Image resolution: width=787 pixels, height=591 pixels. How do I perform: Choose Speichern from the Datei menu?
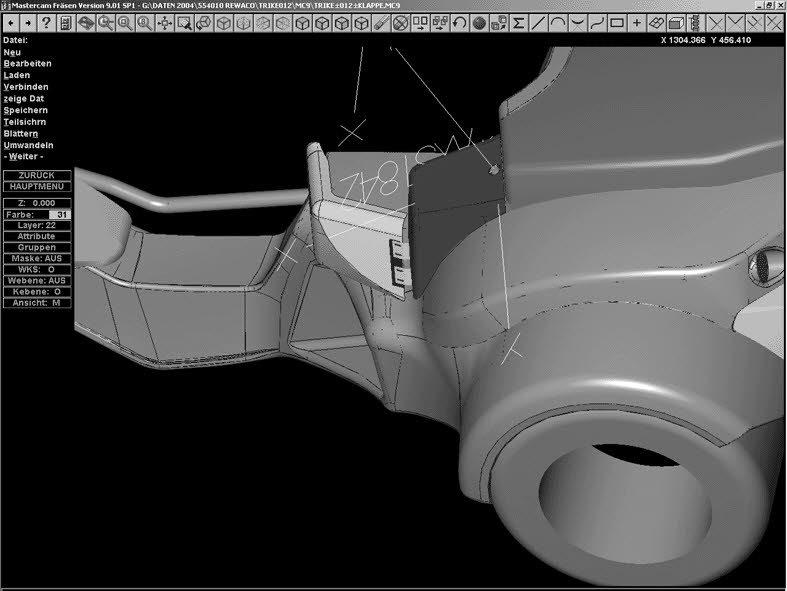(x=26, y=110)
